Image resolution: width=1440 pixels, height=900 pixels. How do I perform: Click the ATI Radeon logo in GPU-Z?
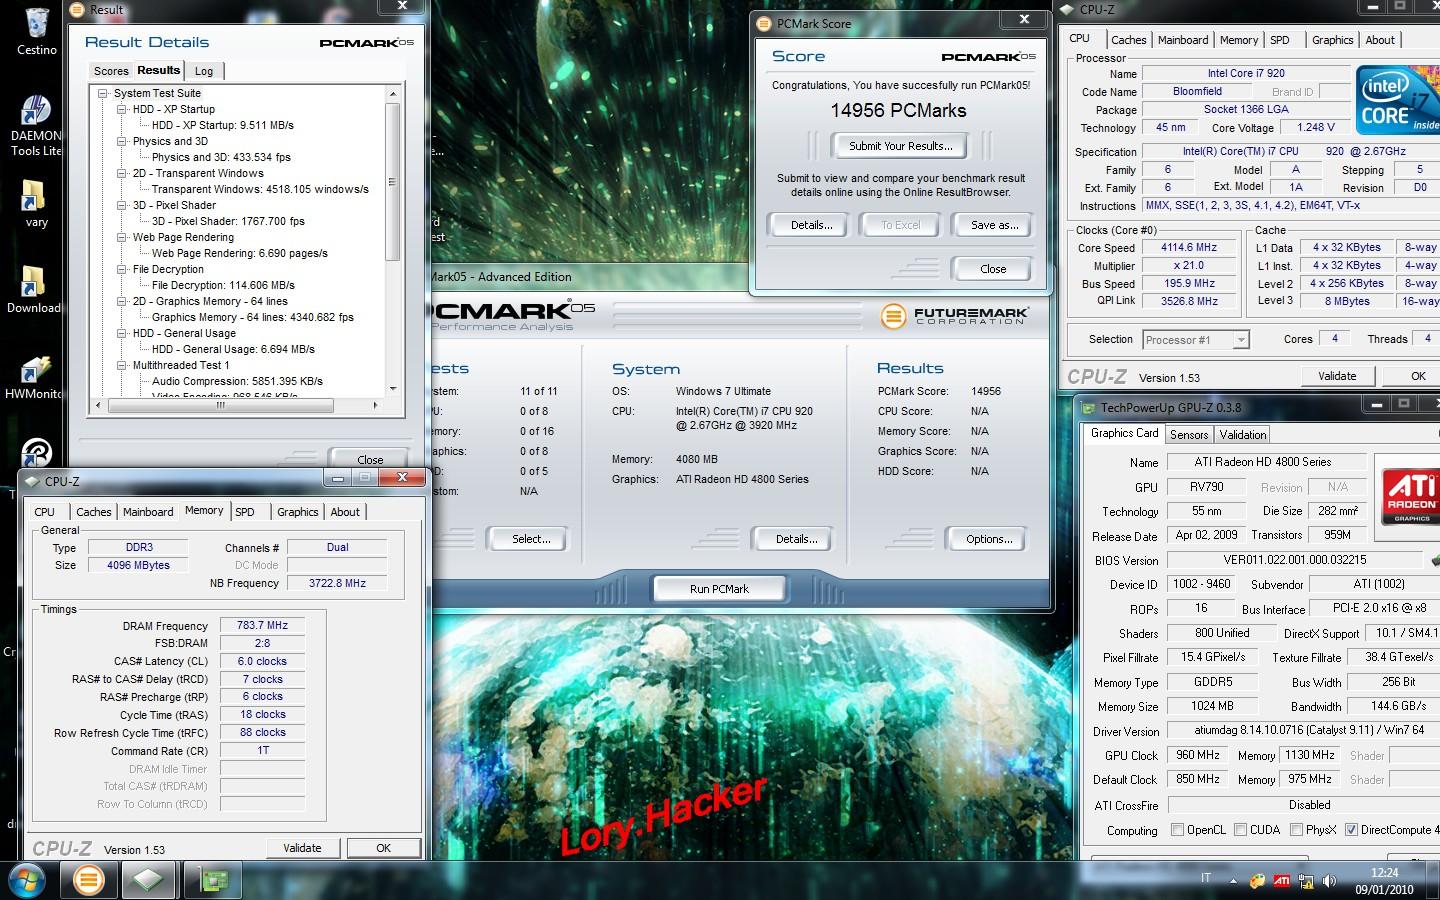pyautogui.click(x=1410, y=496)
